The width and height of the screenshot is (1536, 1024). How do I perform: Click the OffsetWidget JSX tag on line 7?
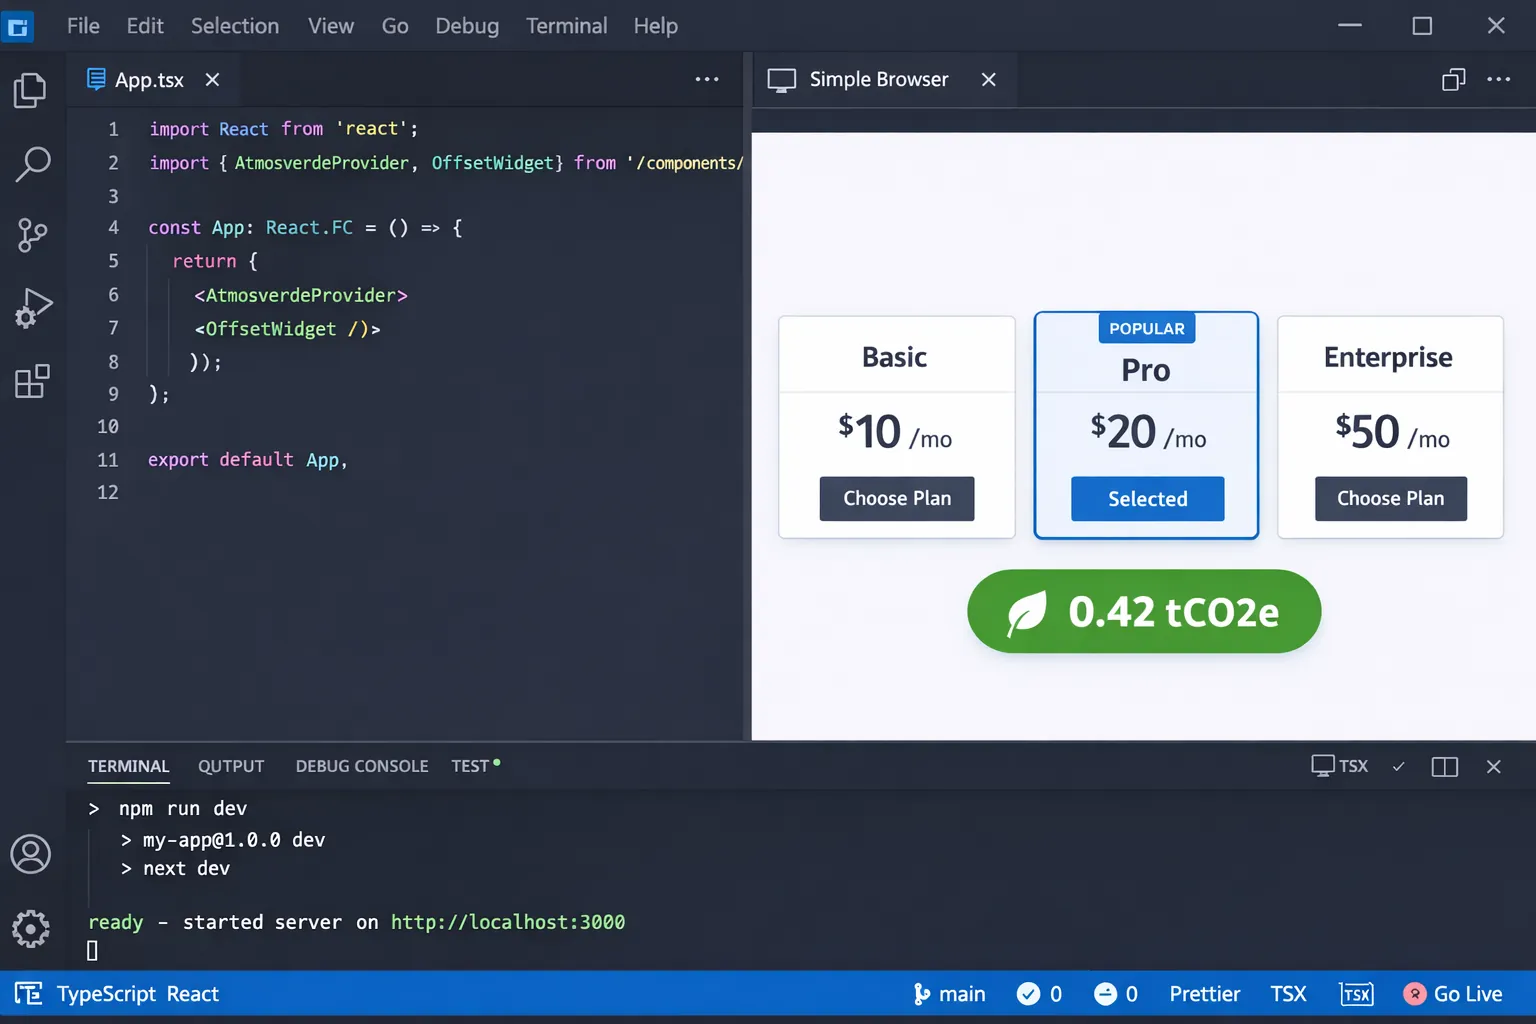[x=287, y=329]
